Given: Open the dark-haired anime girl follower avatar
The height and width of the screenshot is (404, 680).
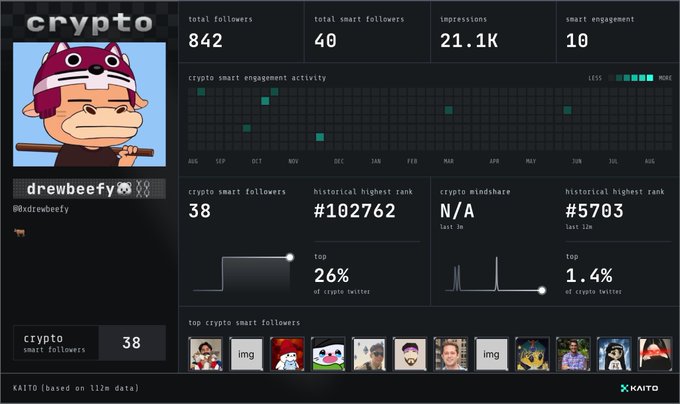Looking at the screenshot, I should click(614, 354).
